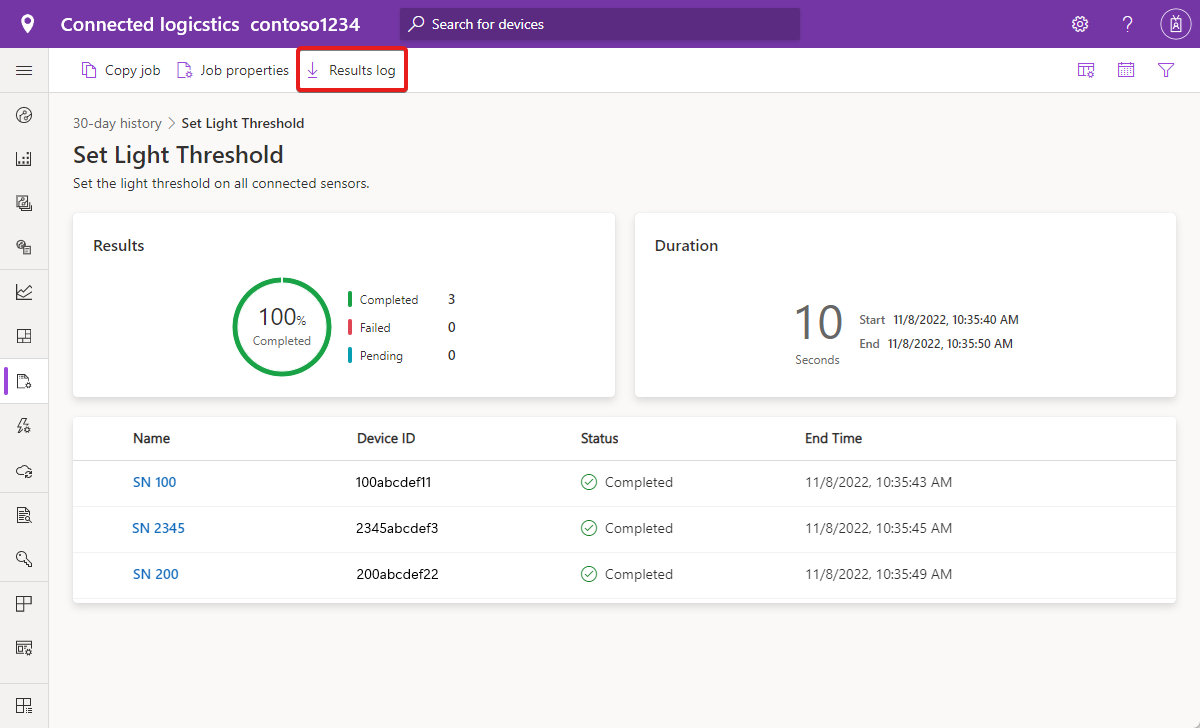1200x728 pixels.
Task: Select device ID 100abcdef11
Action: [x=393, y=482]
